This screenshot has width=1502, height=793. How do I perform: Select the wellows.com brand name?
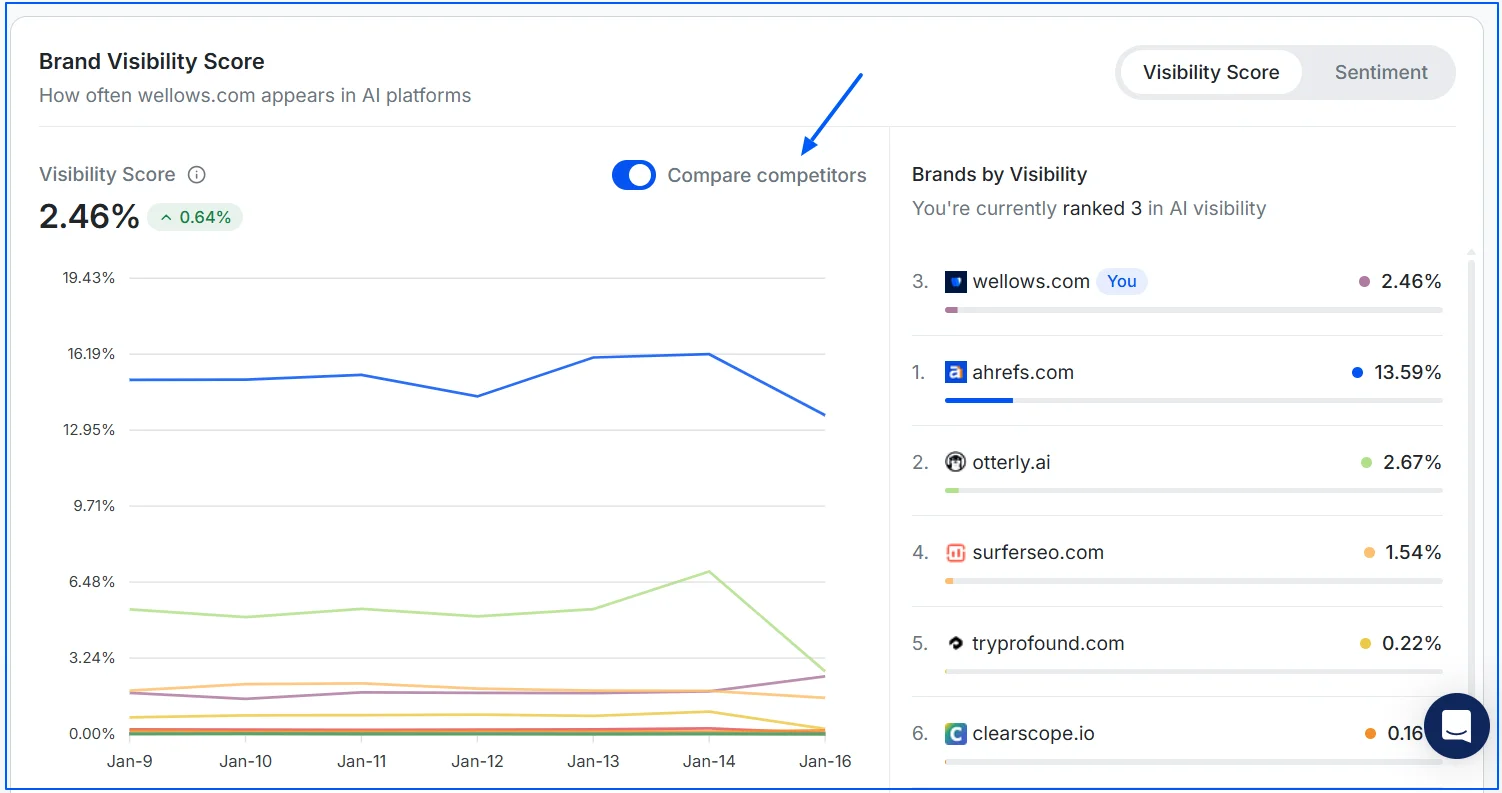[1031, 282]
